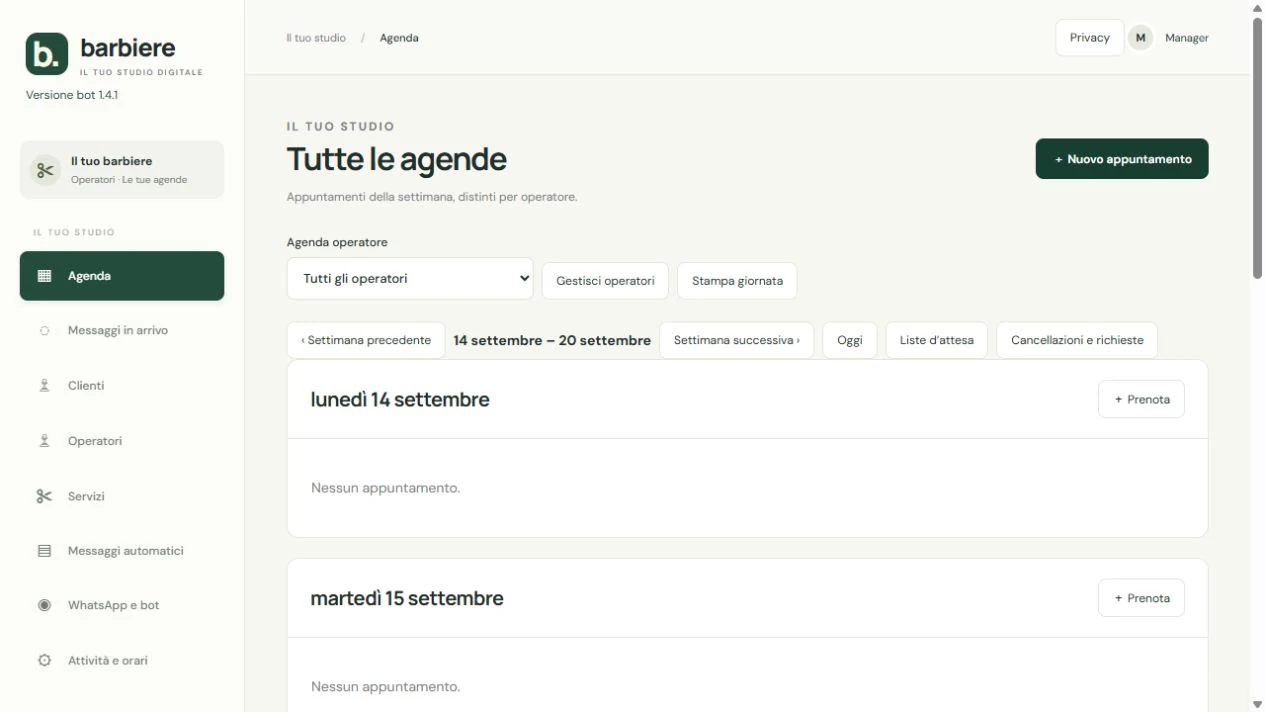Click the M user avatar
This screenshot has height=712, width=1265.
click(1140, 38)
